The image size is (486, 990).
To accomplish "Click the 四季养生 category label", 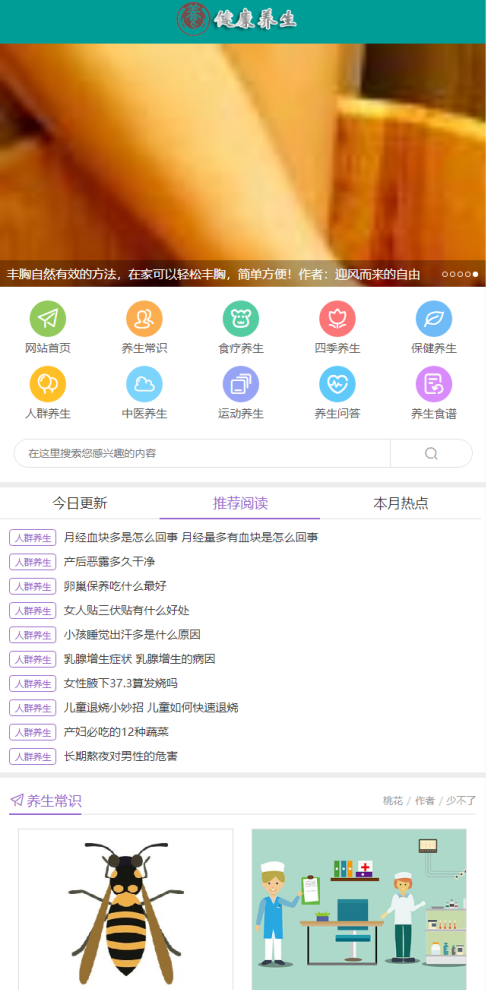I will (338, 349).
